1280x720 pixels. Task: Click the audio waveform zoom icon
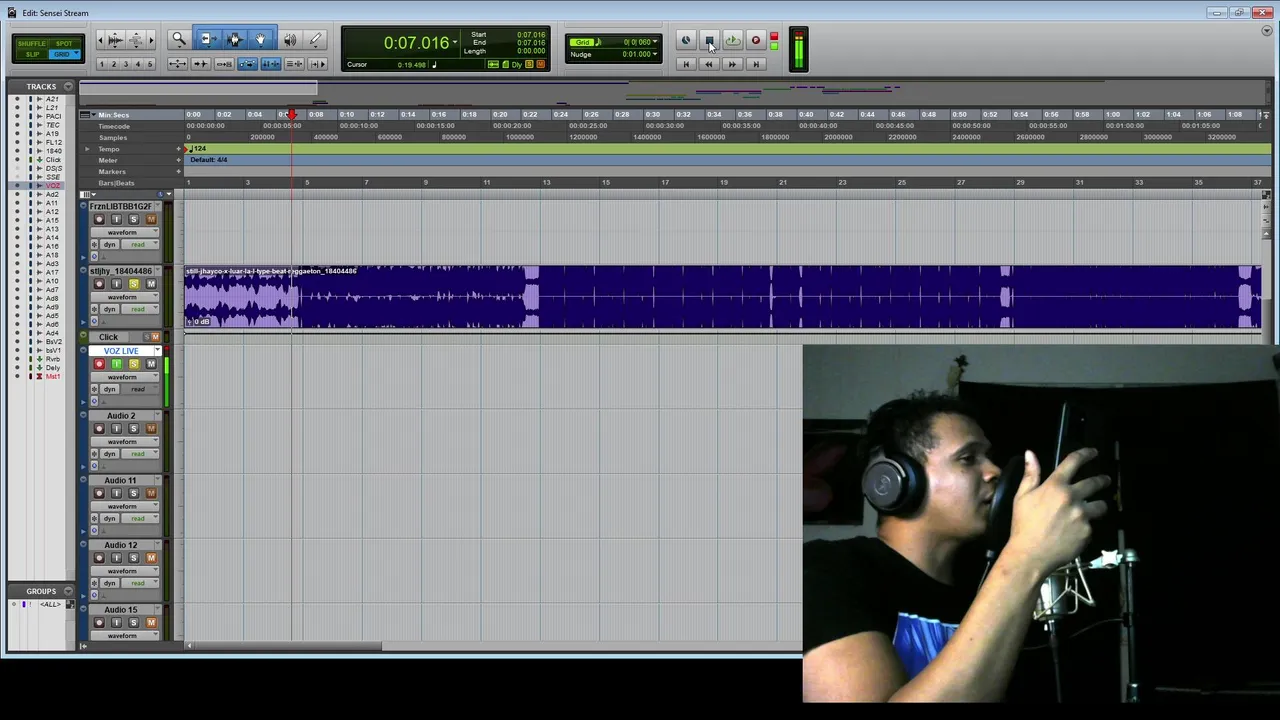click(115, 40)
